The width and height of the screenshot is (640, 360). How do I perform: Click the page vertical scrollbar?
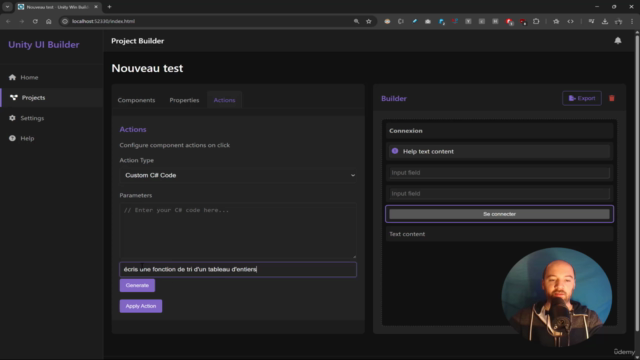[x=637, y=184]
